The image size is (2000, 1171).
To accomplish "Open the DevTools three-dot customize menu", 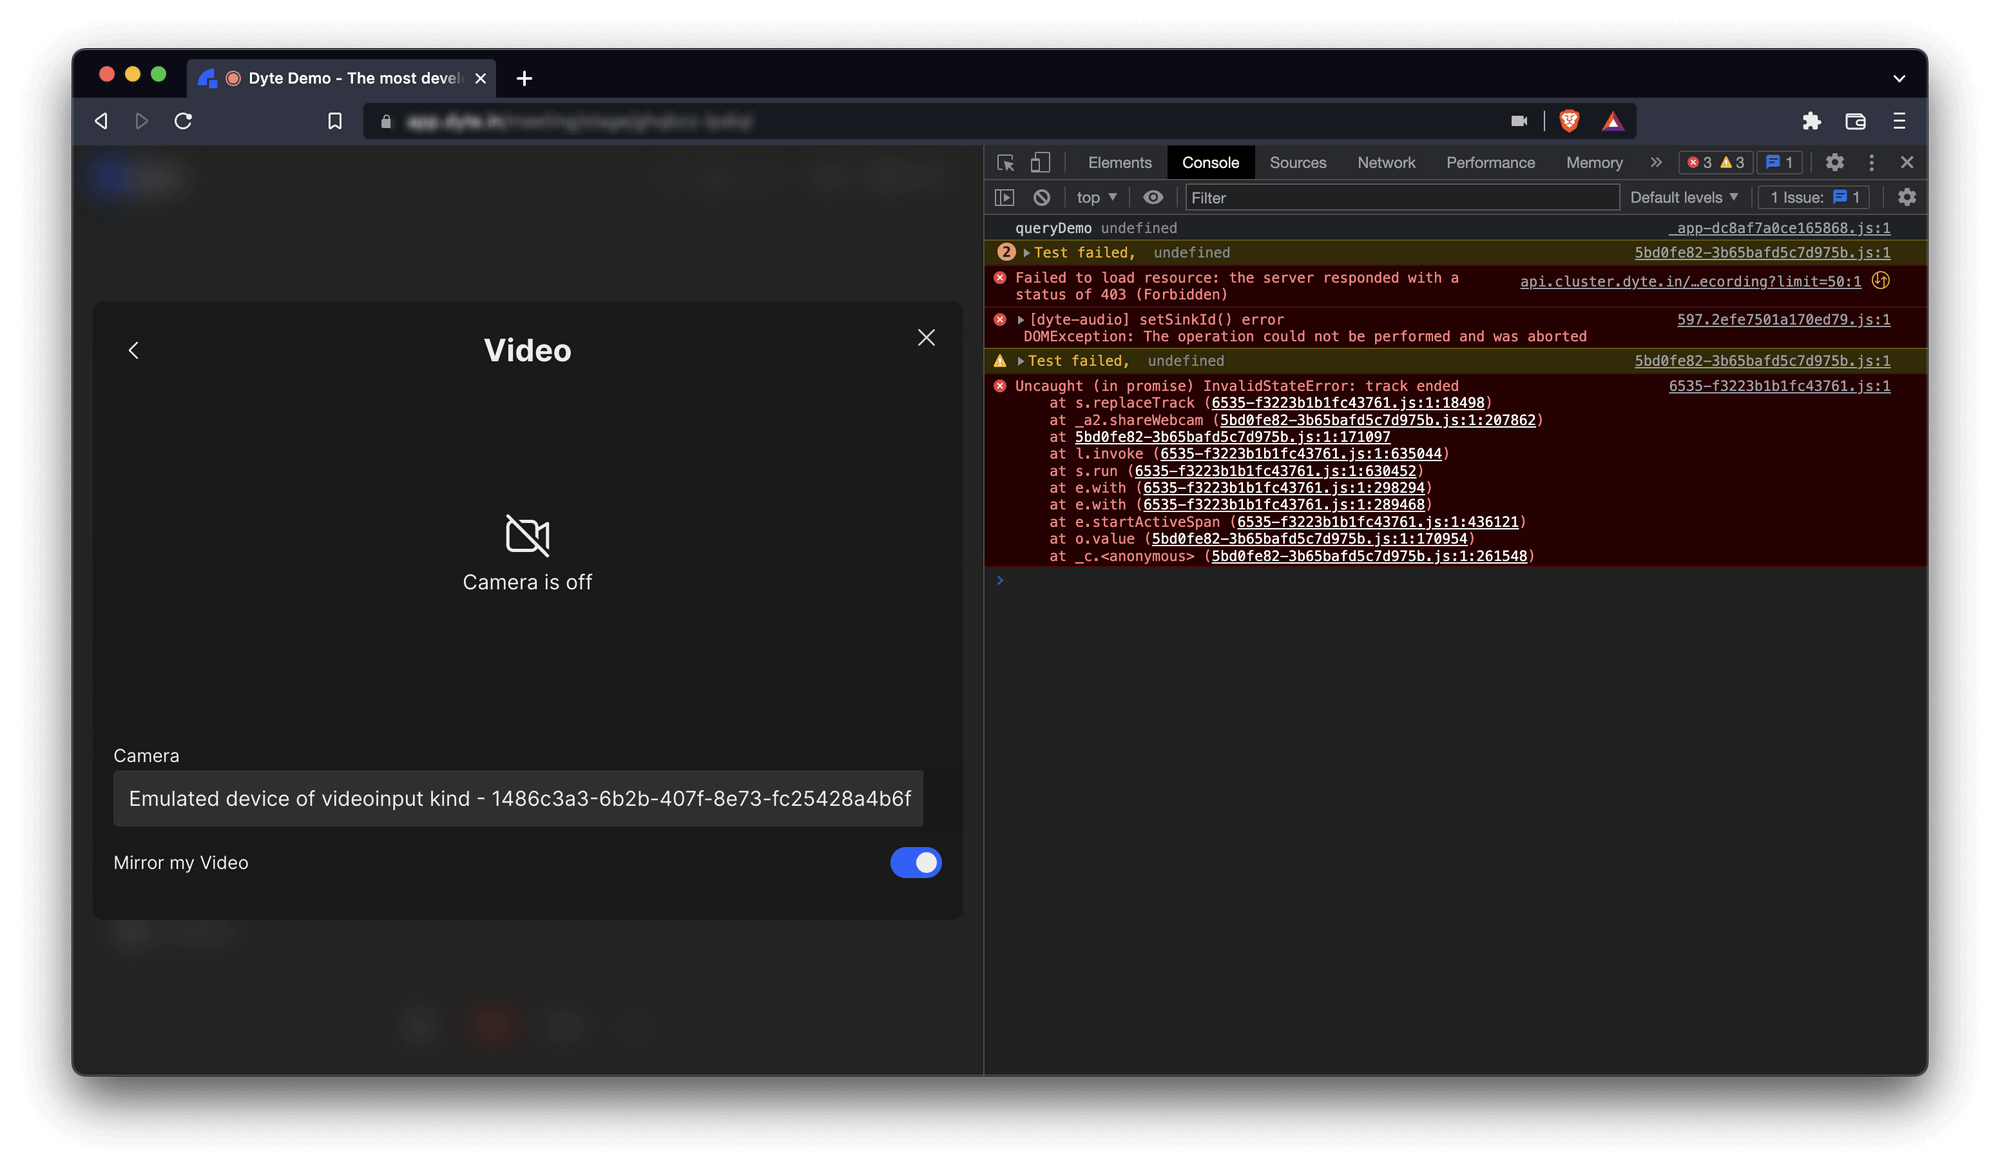I will pyautogui.click(x=1871, y=162).
